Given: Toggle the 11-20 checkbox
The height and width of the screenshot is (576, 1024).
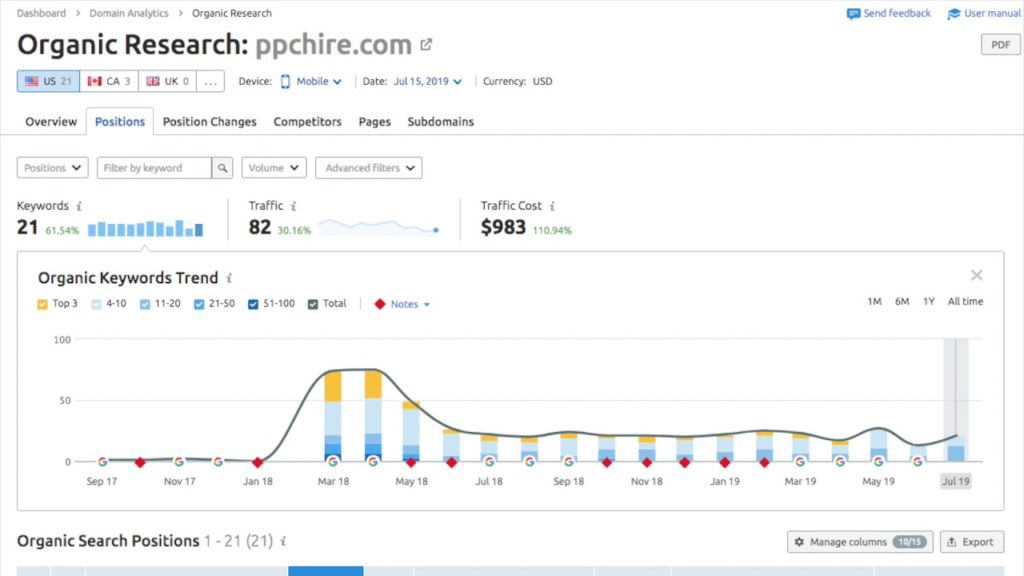Looking at the screenshot, I should [x=145, y=304].
